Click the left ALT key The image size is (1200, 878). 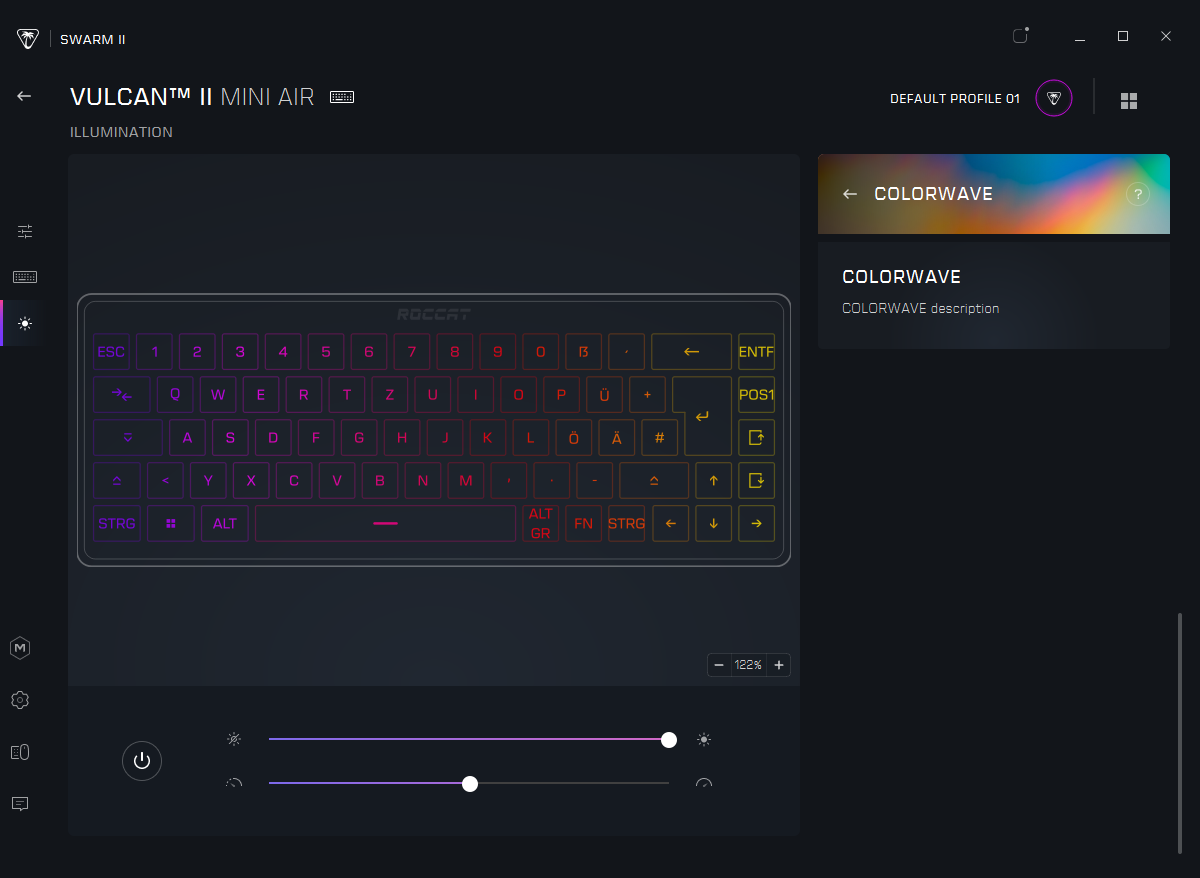225,523
